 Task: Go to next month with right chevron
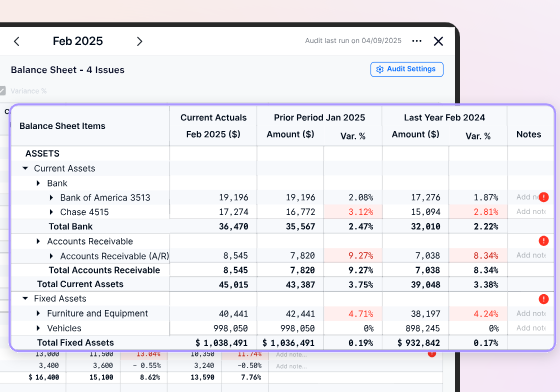point(139,41)
